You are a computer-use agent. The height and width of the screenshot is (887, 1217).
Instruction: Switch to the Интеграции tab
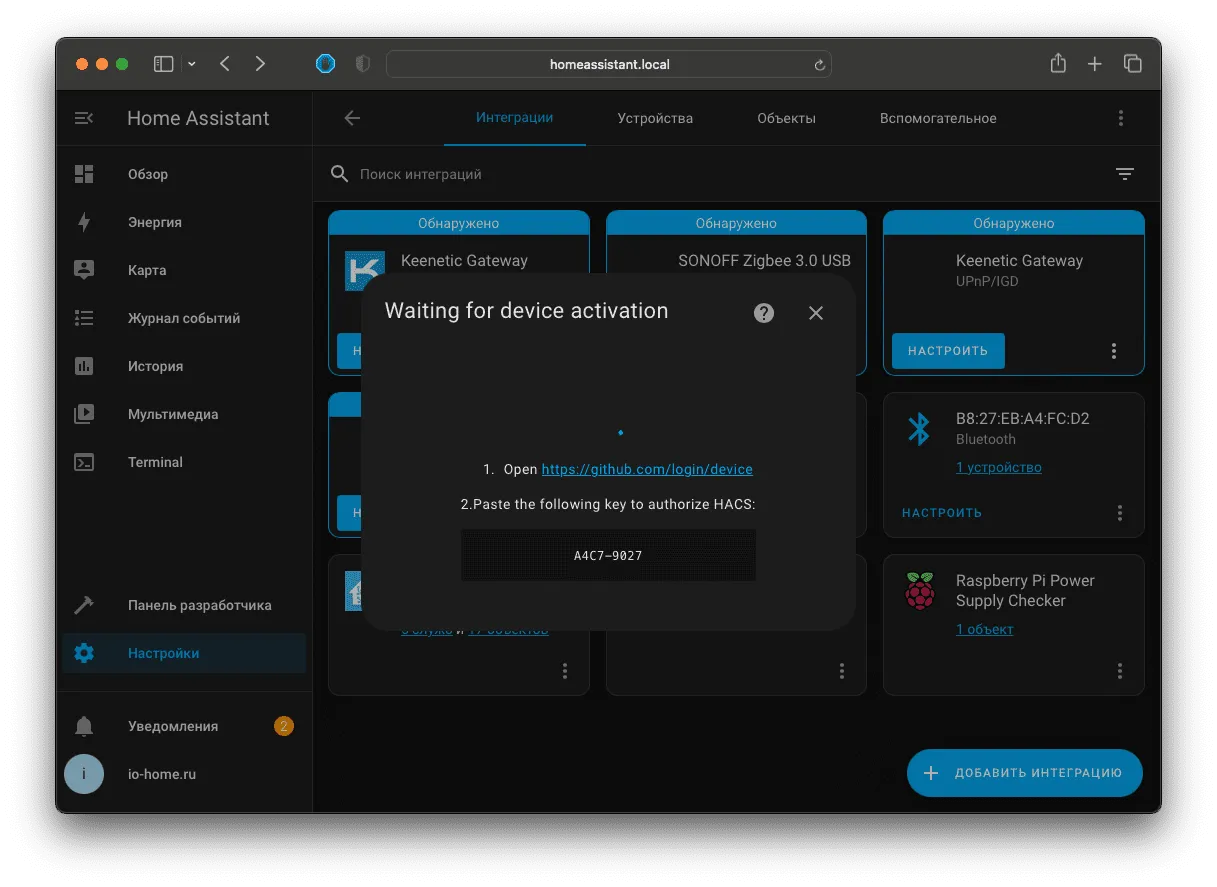pos(515,118)
